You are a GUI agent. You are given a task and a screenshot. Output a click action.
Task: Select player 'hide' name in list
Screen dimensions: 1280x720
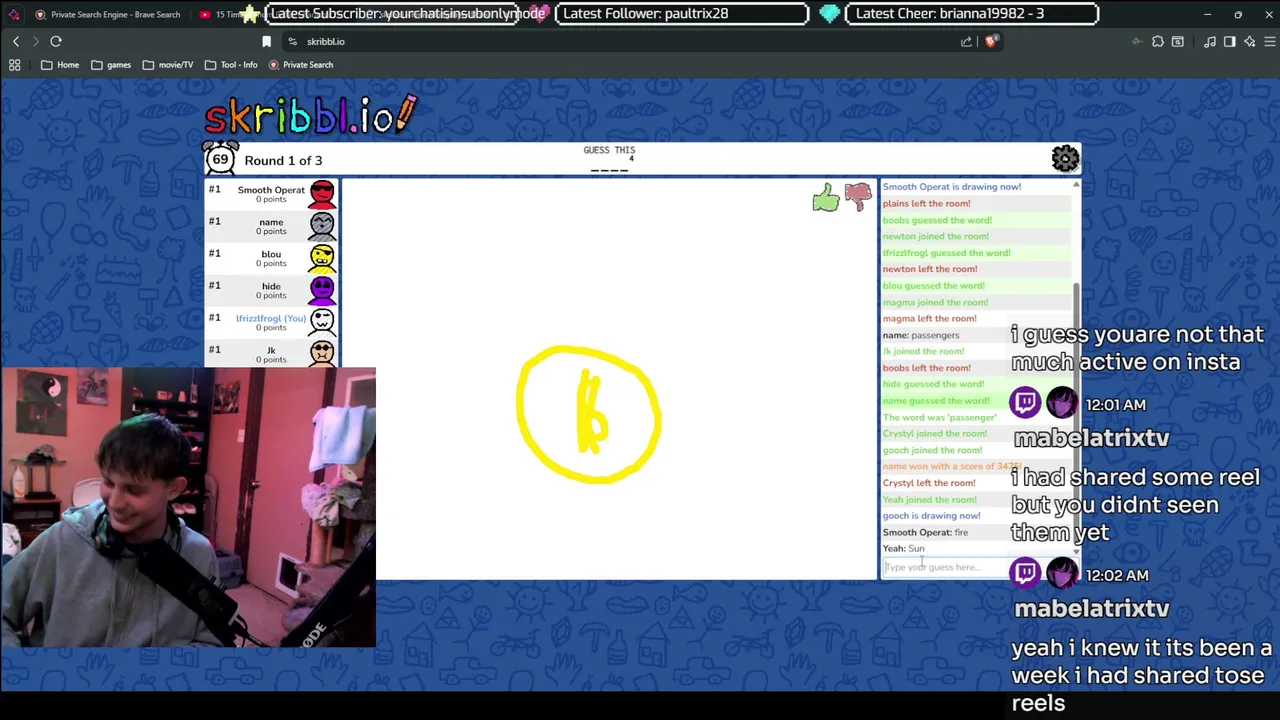tap(271, 286)
